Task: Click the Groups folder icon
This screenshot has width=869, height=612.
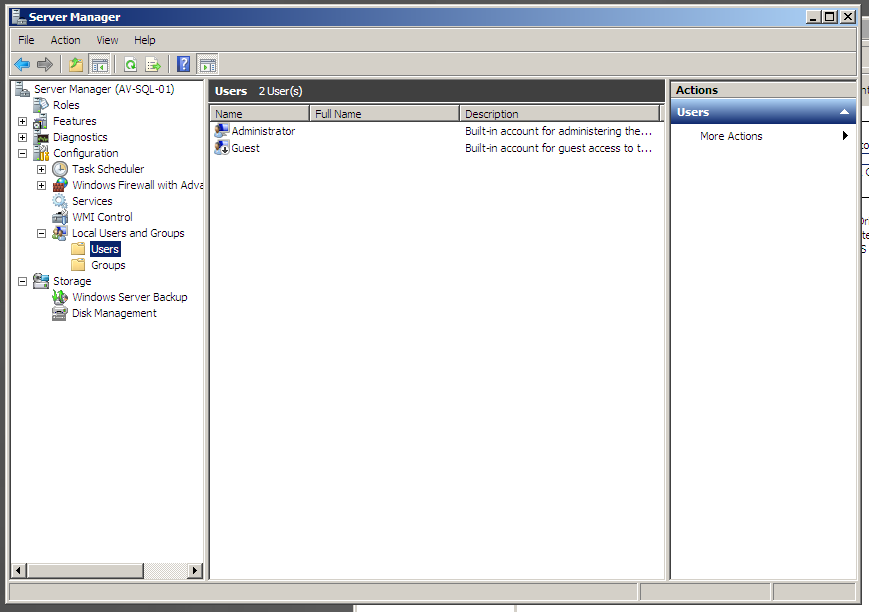Action: [78, 265]
